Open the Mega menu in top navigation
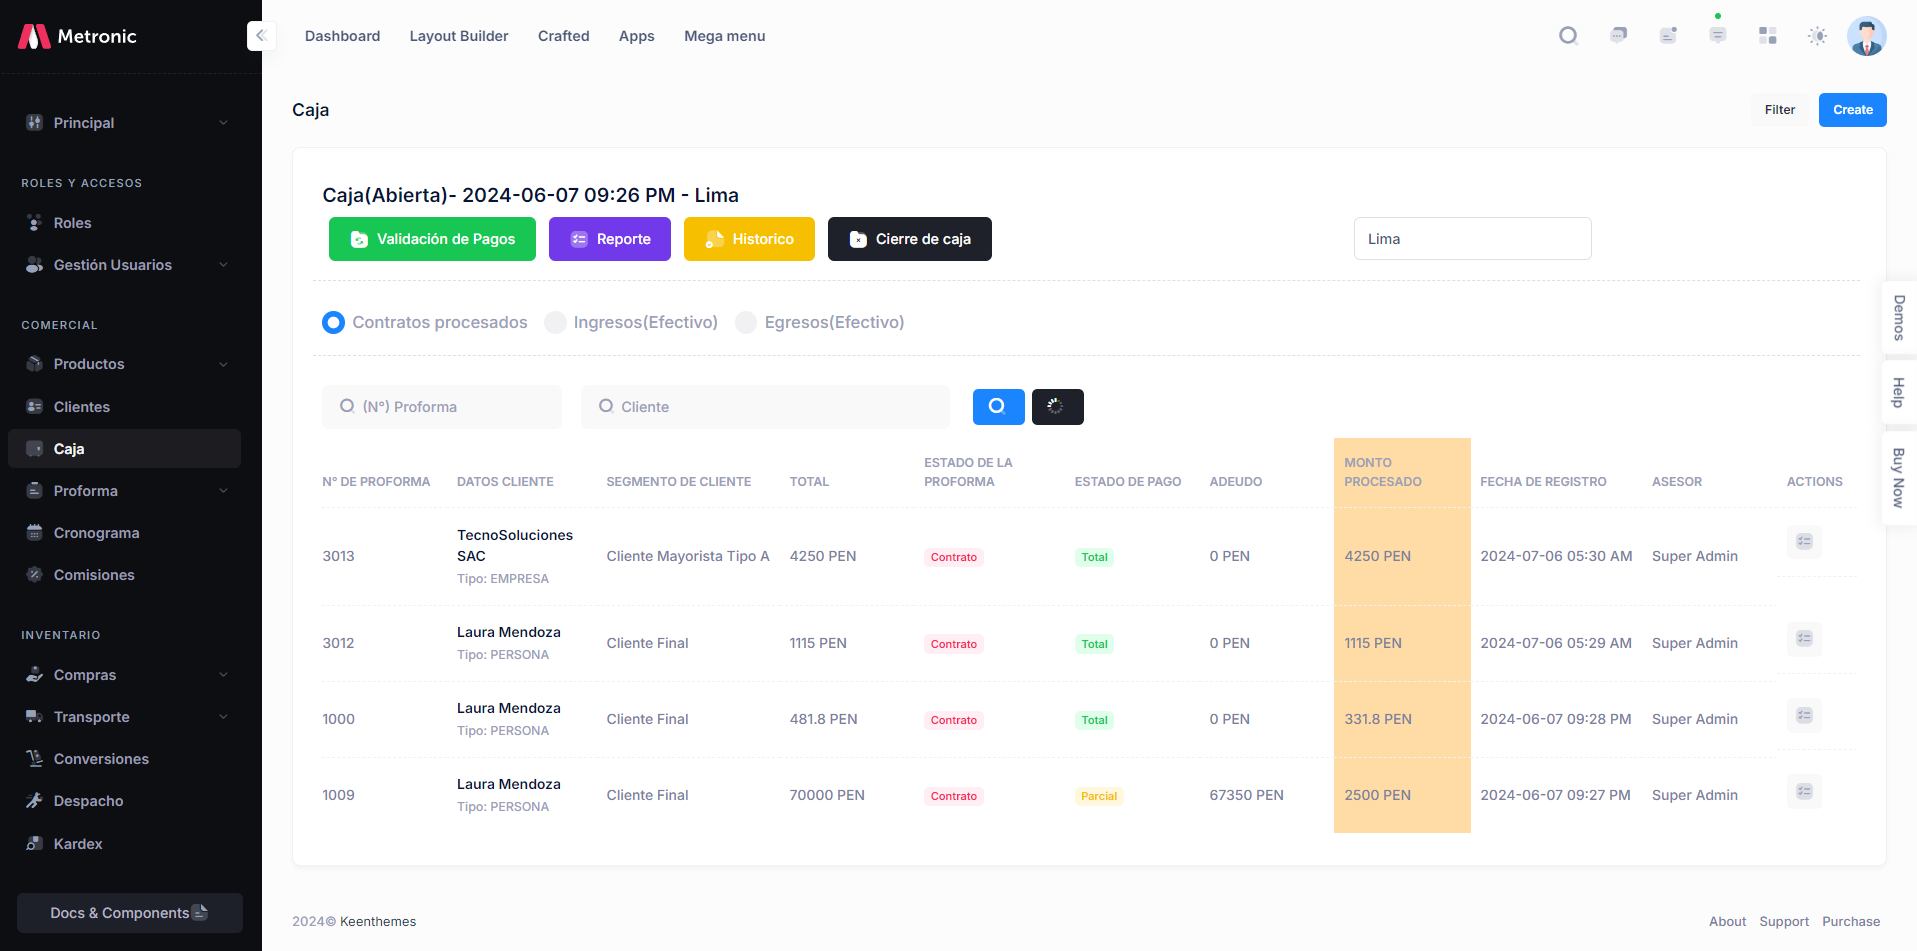Viewport: 1917px width, 951px height. point(724,36)
